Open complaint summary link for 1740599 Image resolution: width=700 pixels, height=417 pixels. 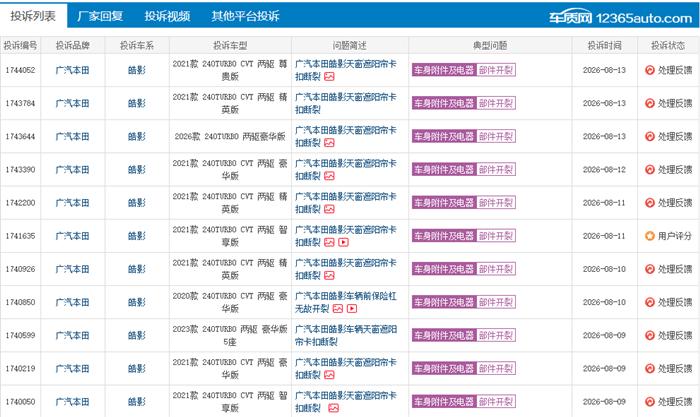(346, 335)
